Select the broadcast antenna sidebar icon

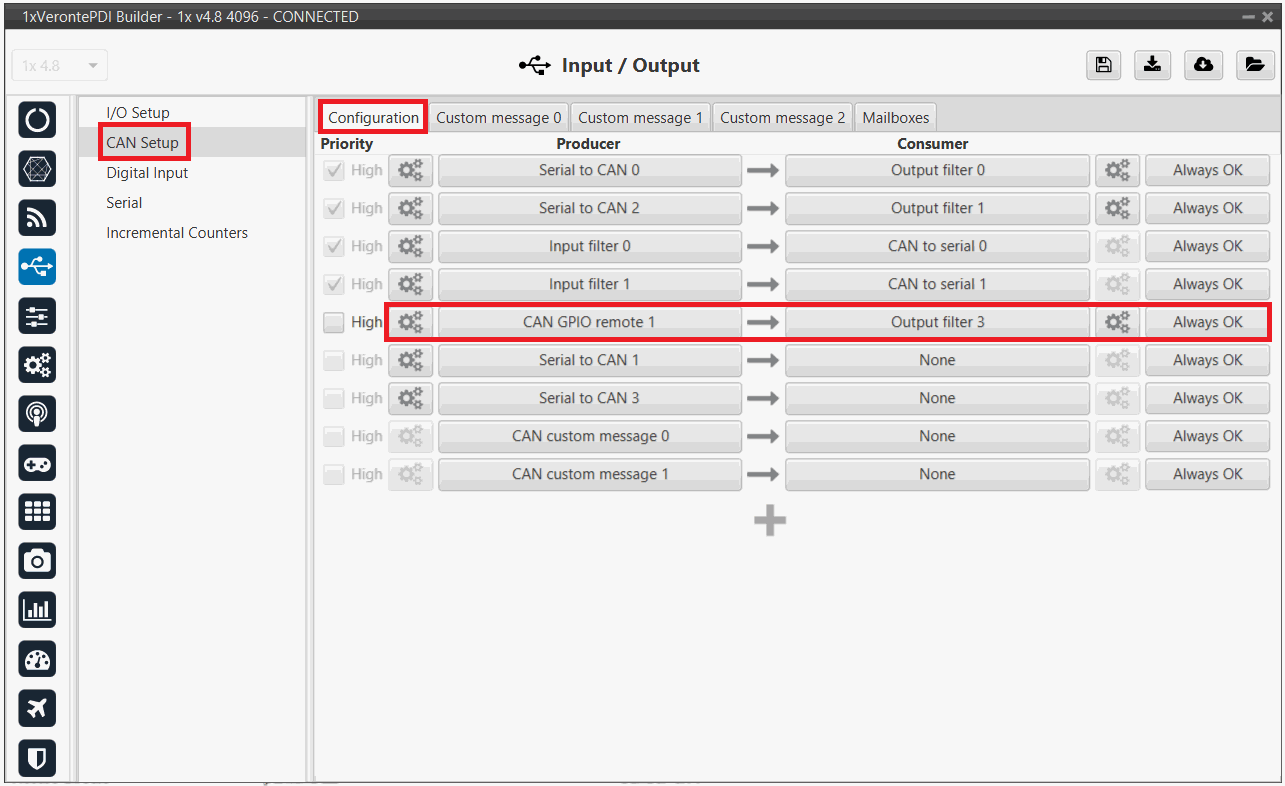(x=37, y=414)
